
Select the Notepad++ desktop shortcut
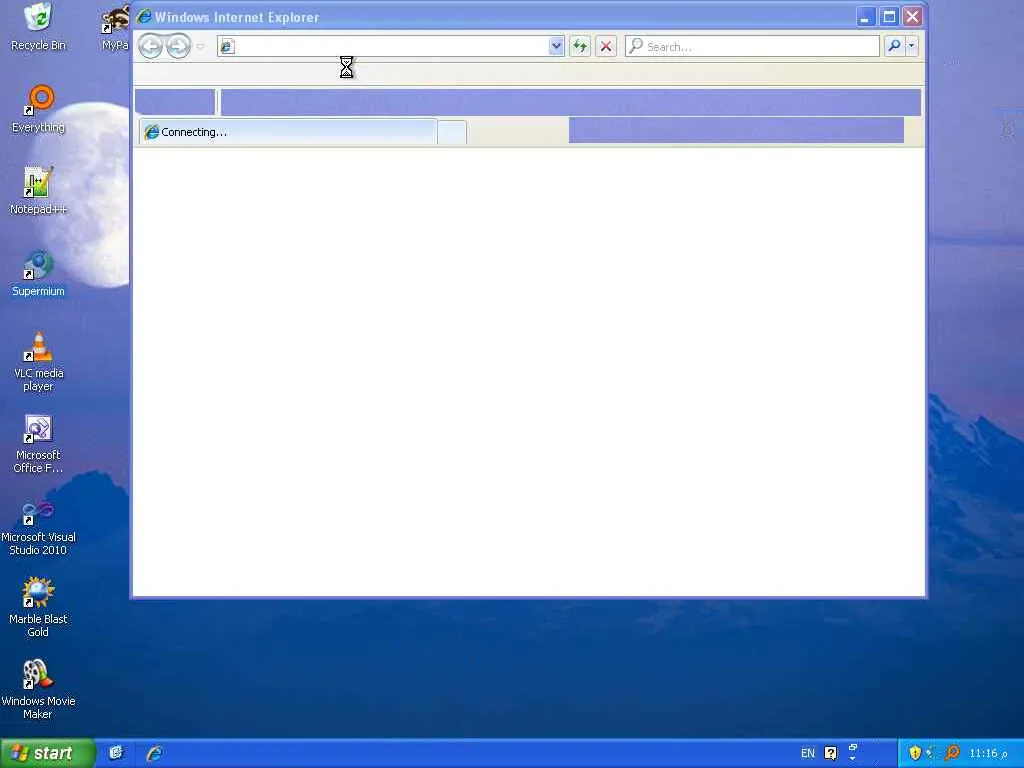click(x=39, y=191)
